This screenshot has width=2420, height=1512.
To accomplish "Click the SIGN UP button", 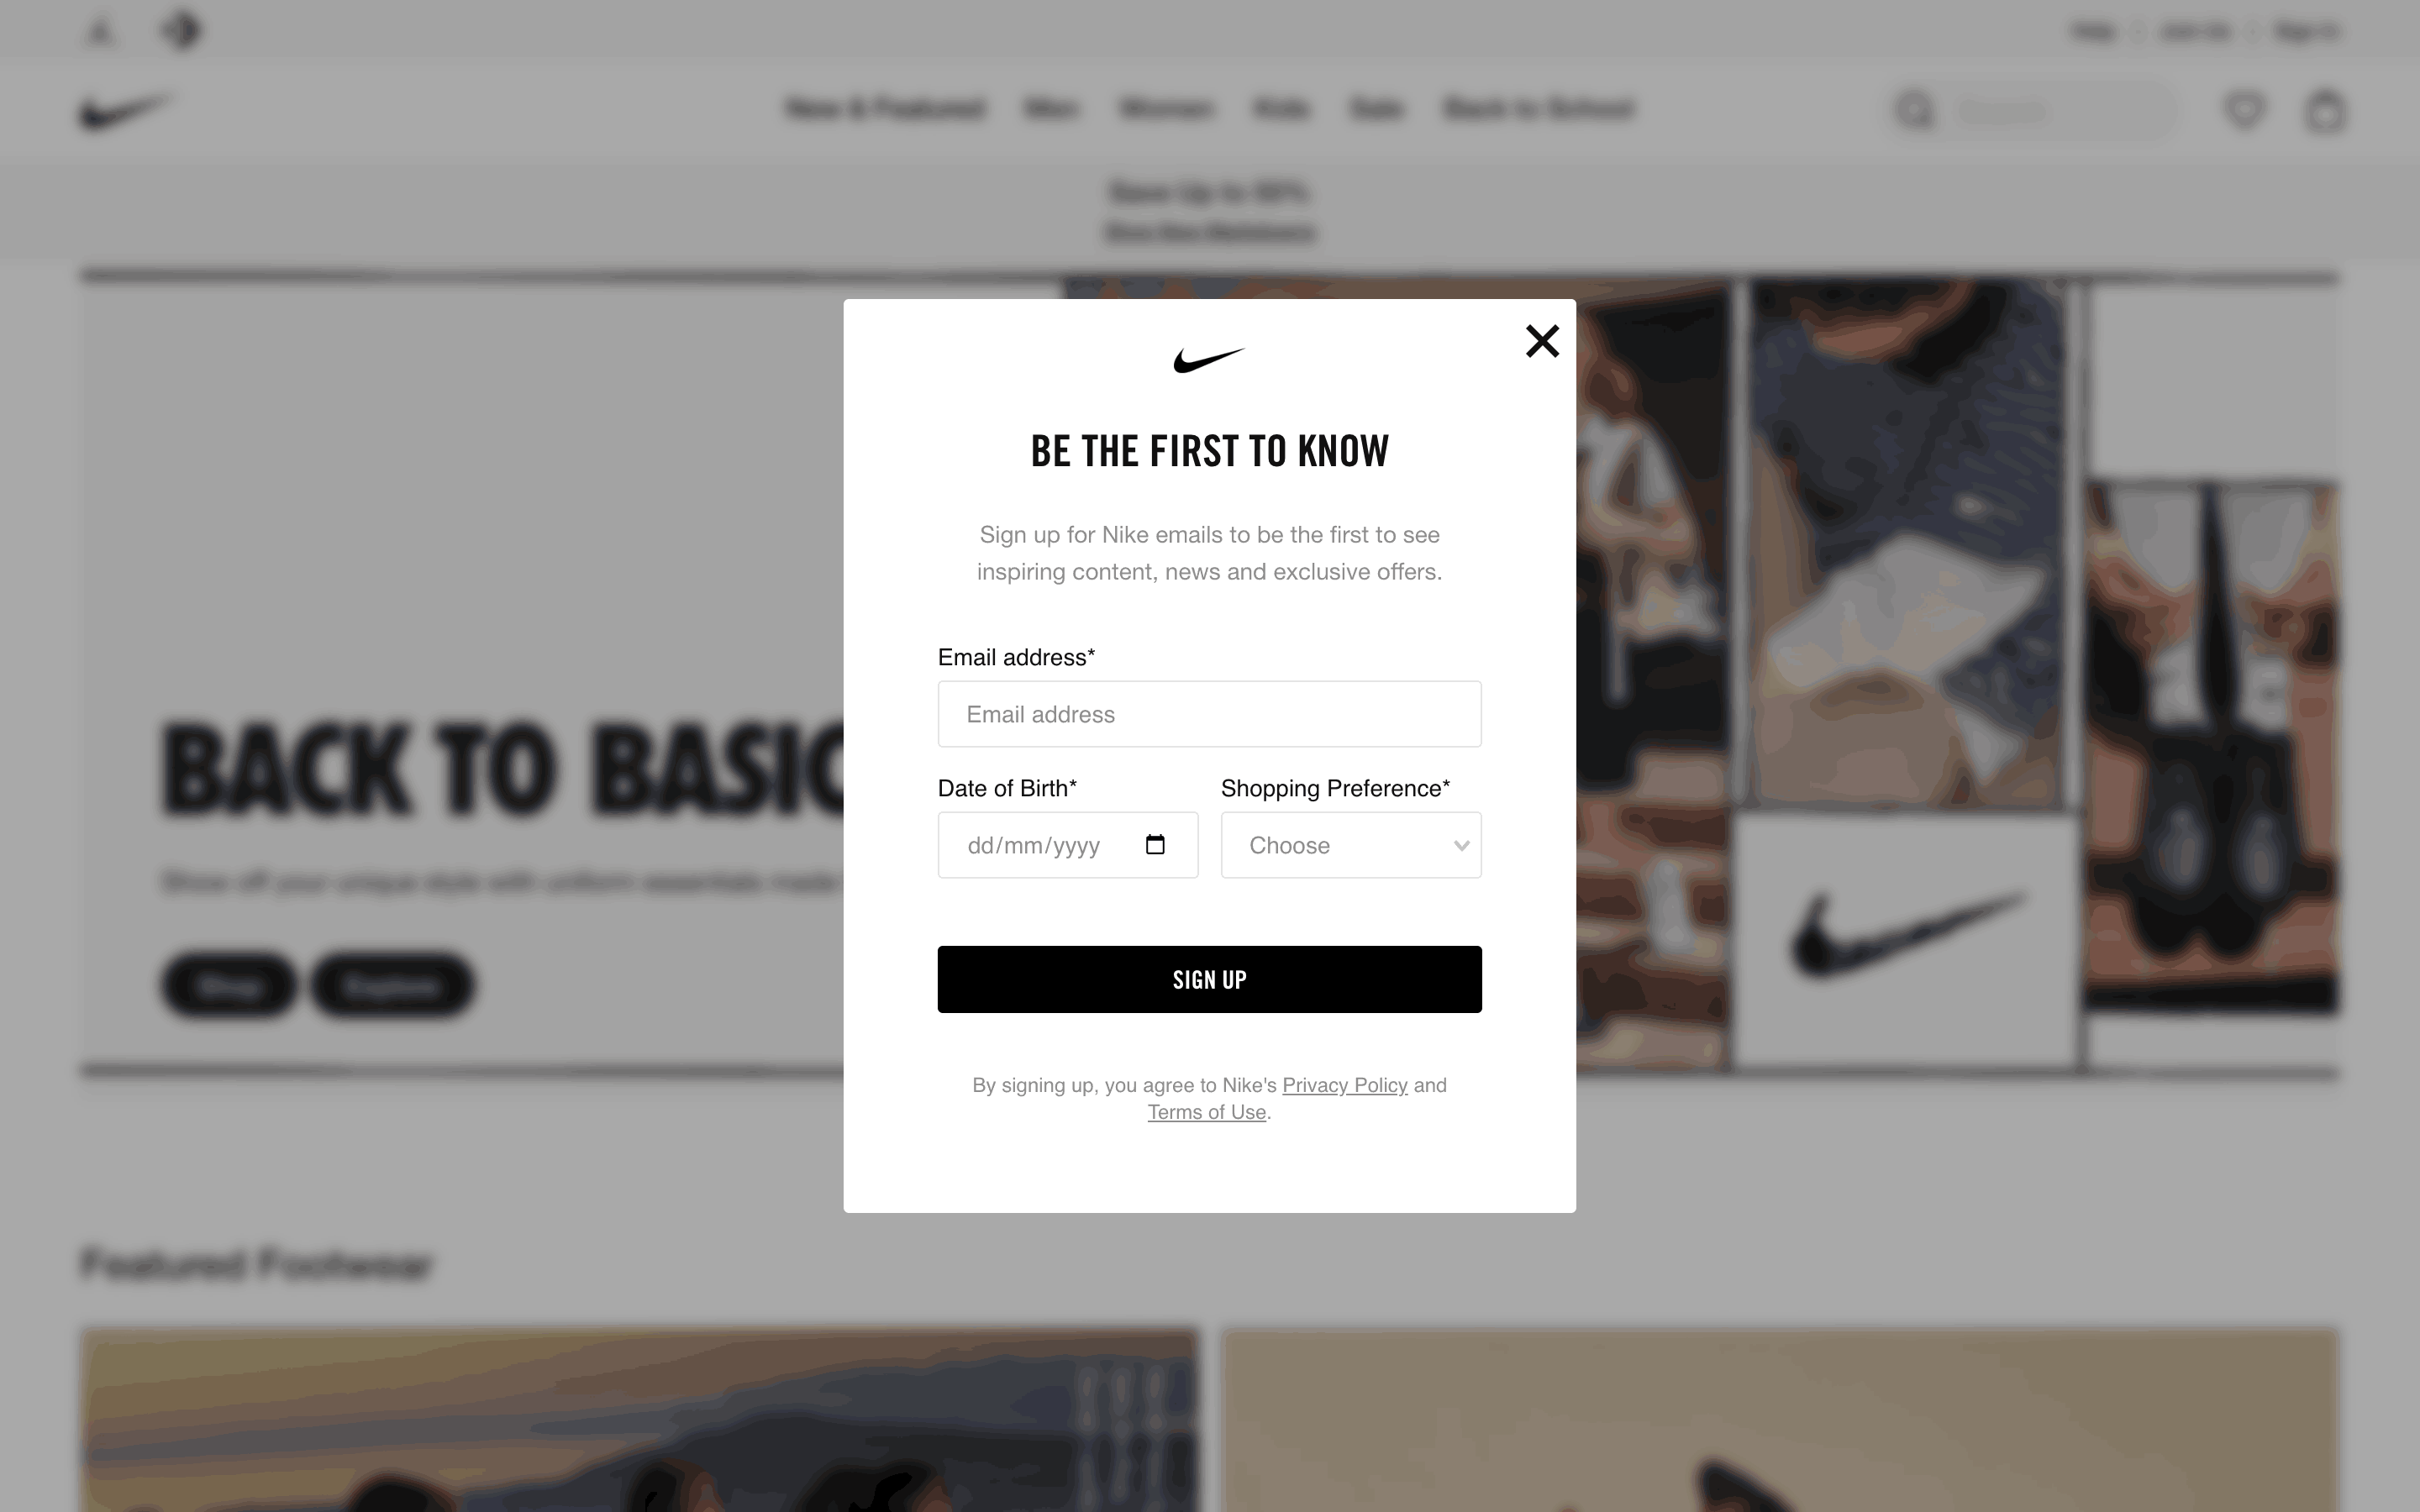I will click(x=1209, y=979).
